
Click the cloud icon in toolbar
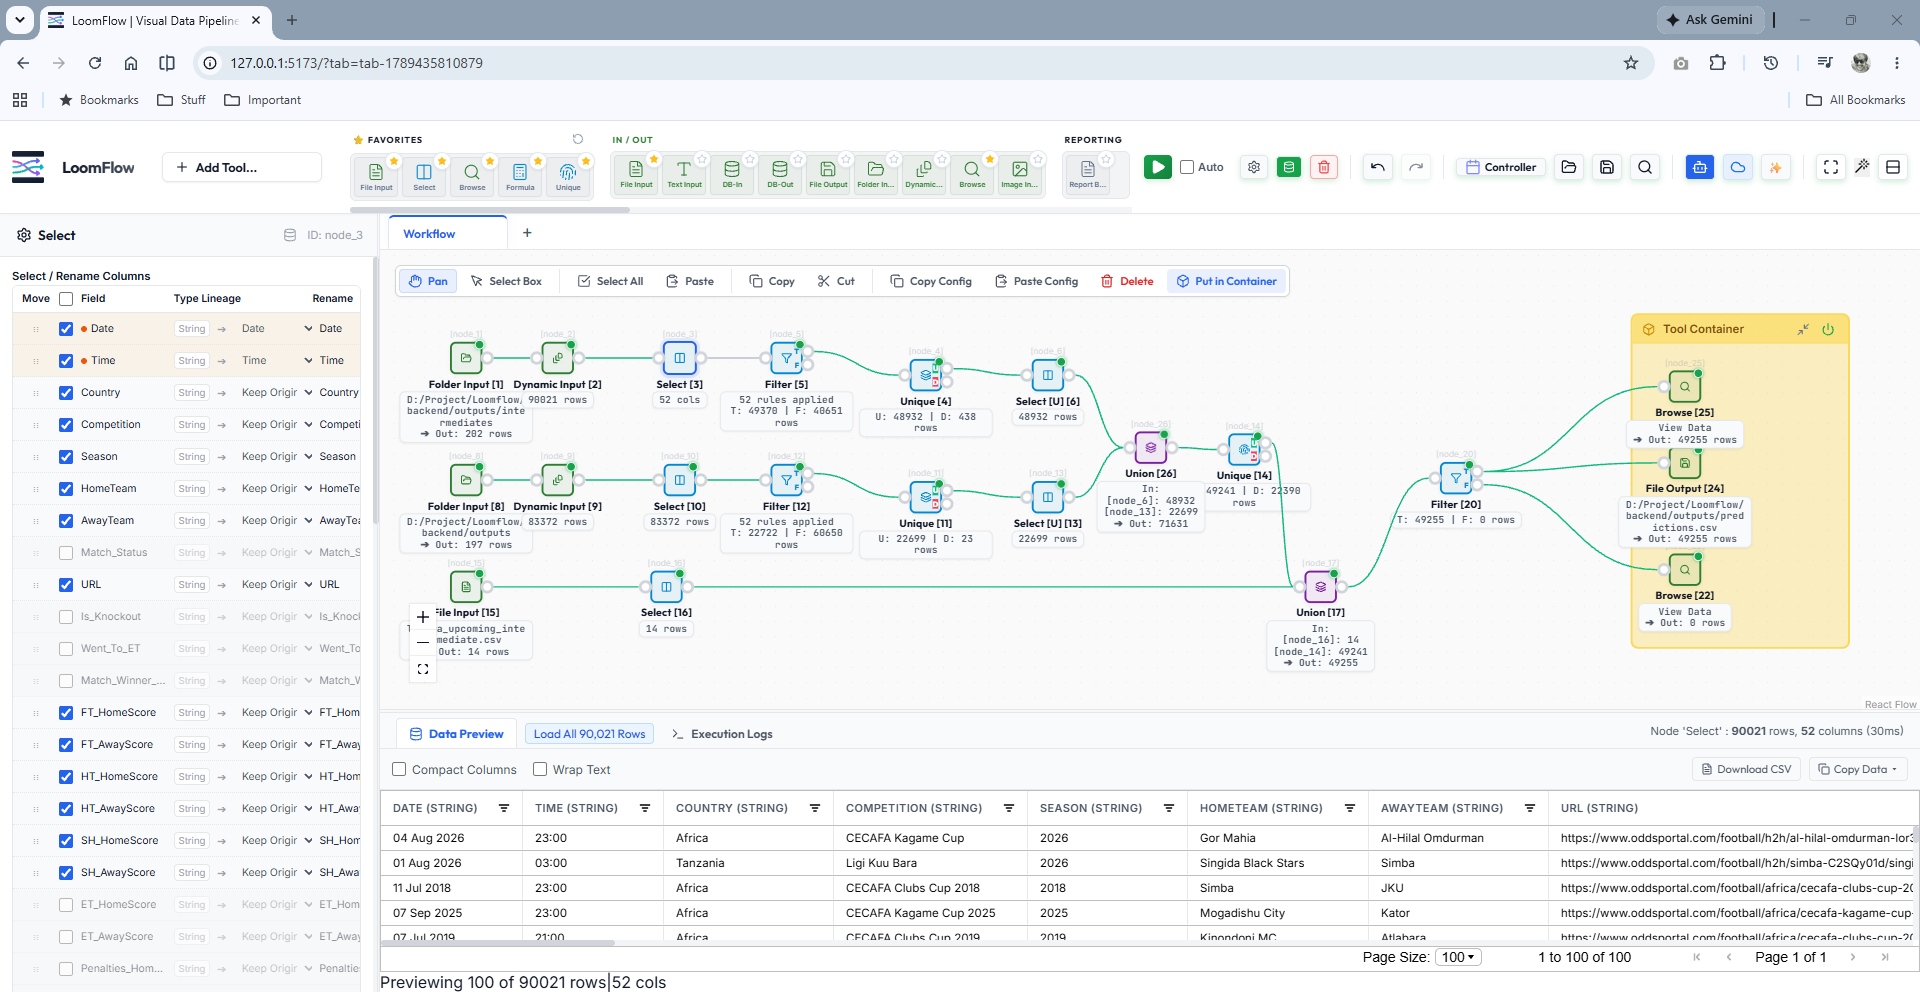[x=1738, y=167]
